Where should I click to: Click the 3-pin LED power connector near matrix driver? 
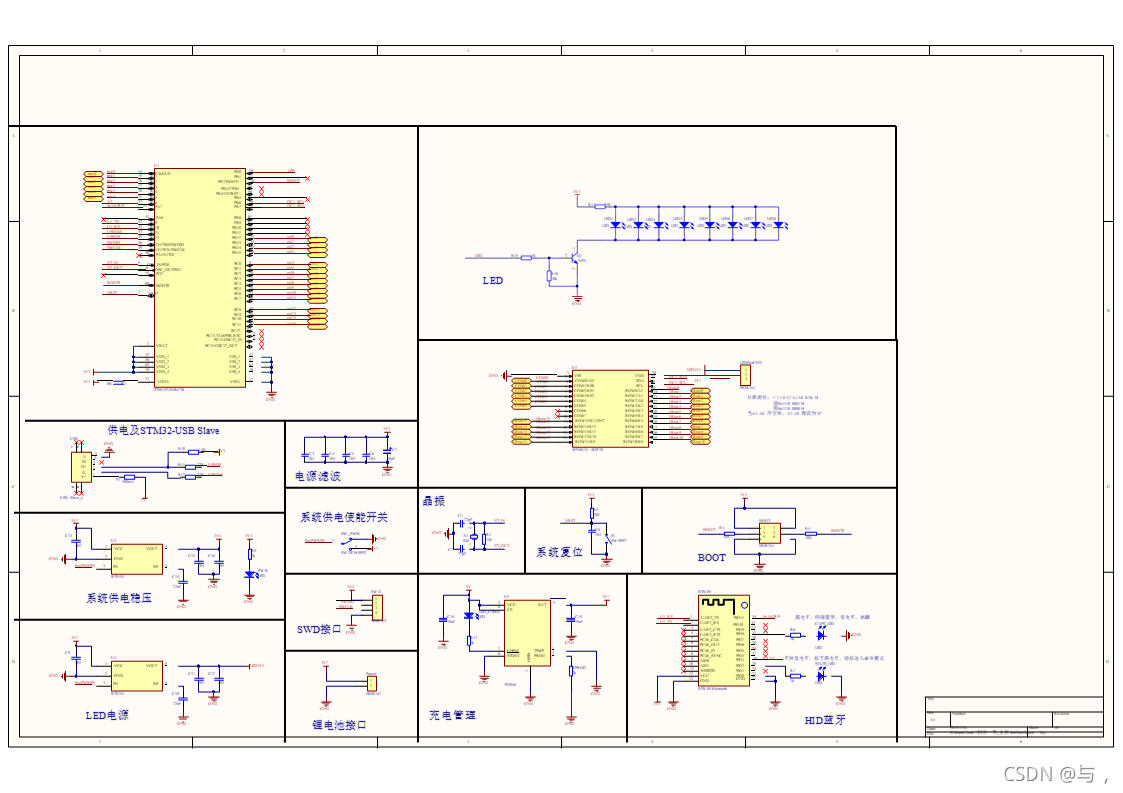click(746, 376)
